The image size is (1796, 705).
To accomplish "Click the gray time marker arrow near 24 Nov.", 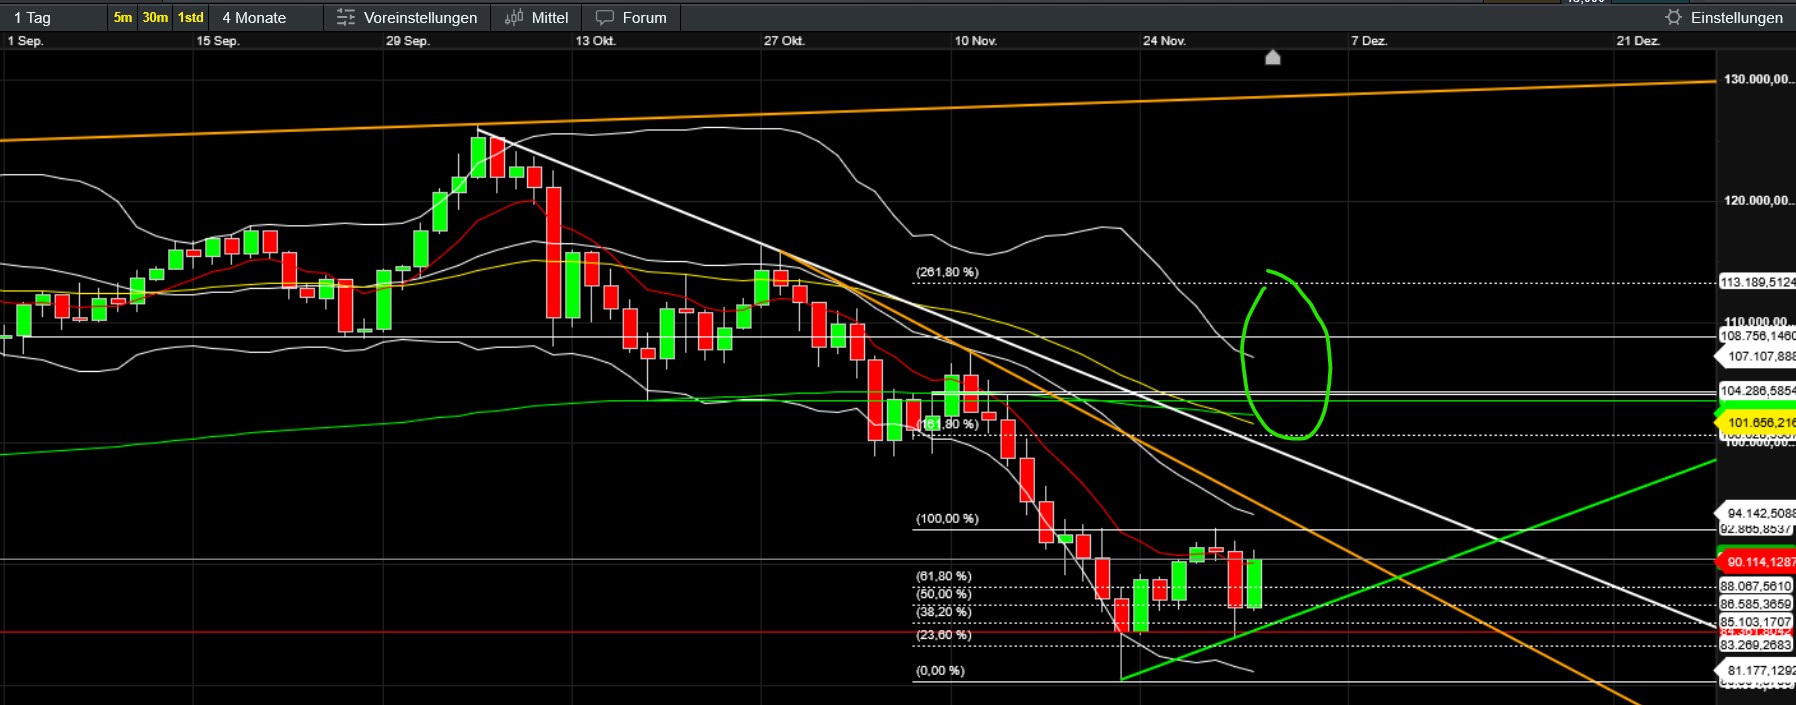I will tap(1272, 58).
